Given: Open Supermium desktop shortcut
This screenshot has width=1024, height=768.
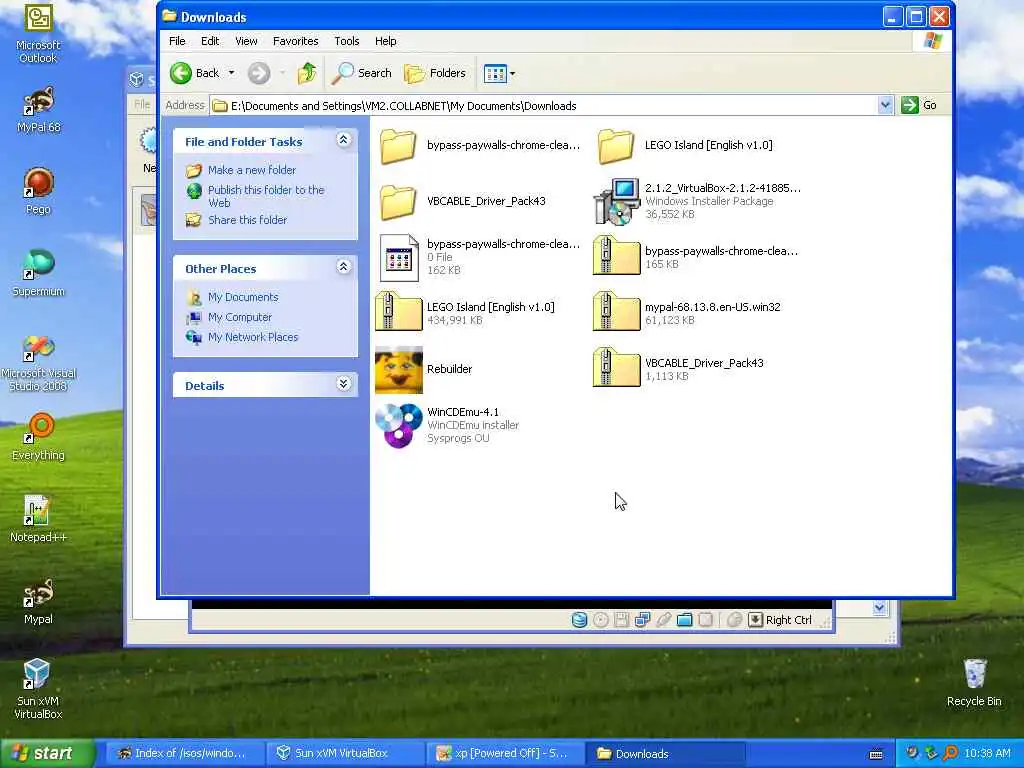Looking at the screenshot, I should 39,273.
